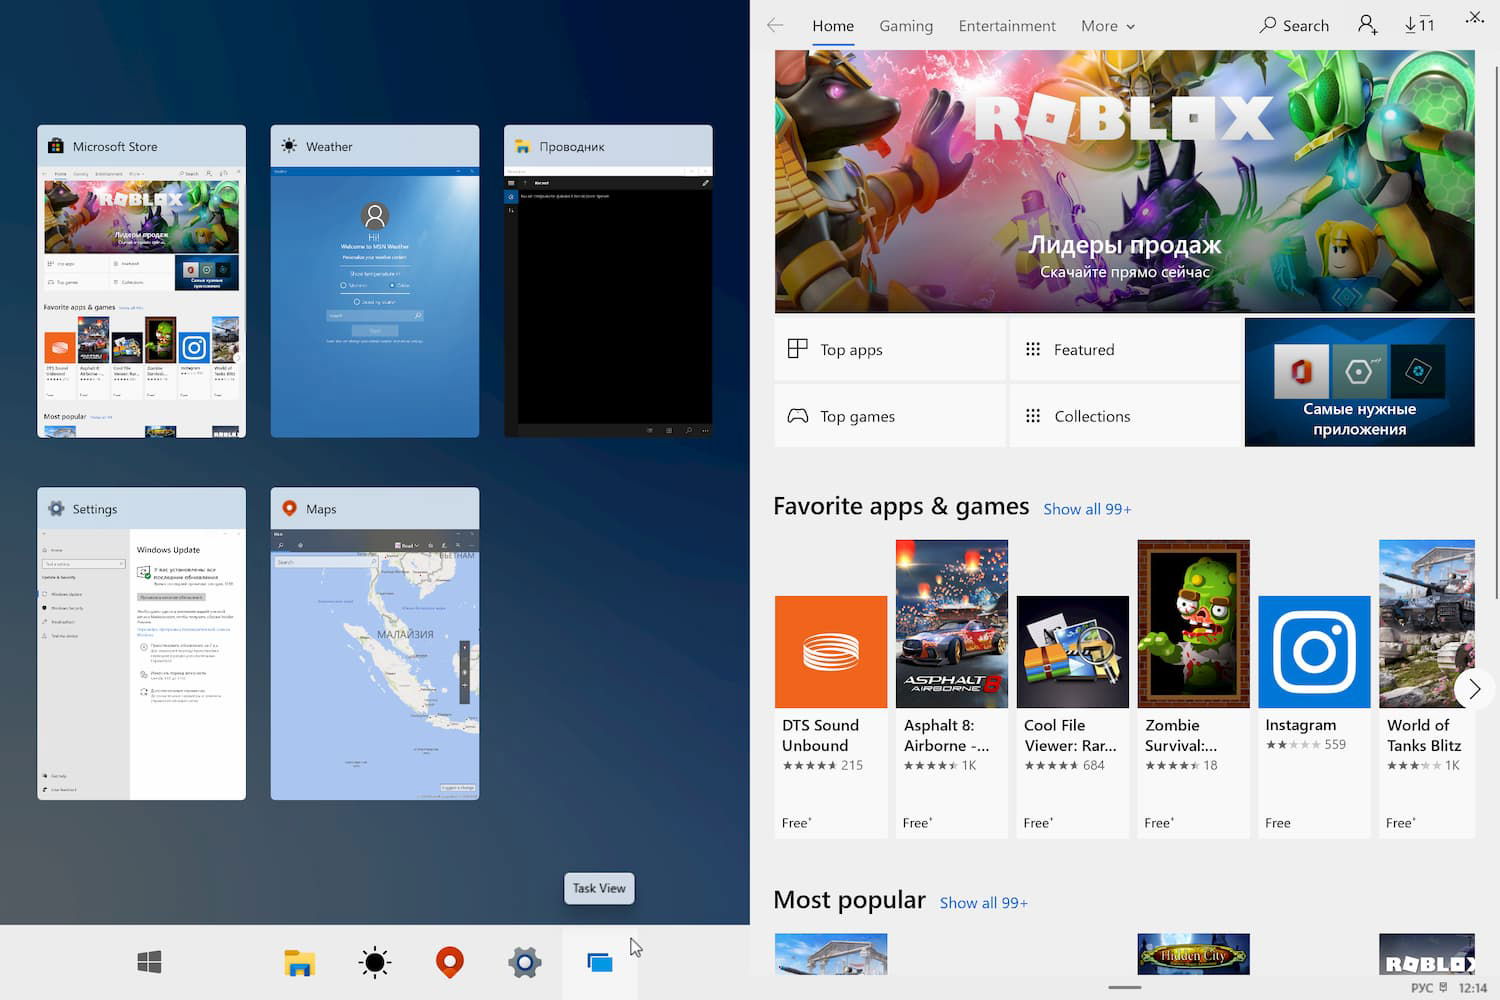Click the 12:14 clock in the tray
1500x1000 pixels.
pyautogui.click(x=1473, y=988)
